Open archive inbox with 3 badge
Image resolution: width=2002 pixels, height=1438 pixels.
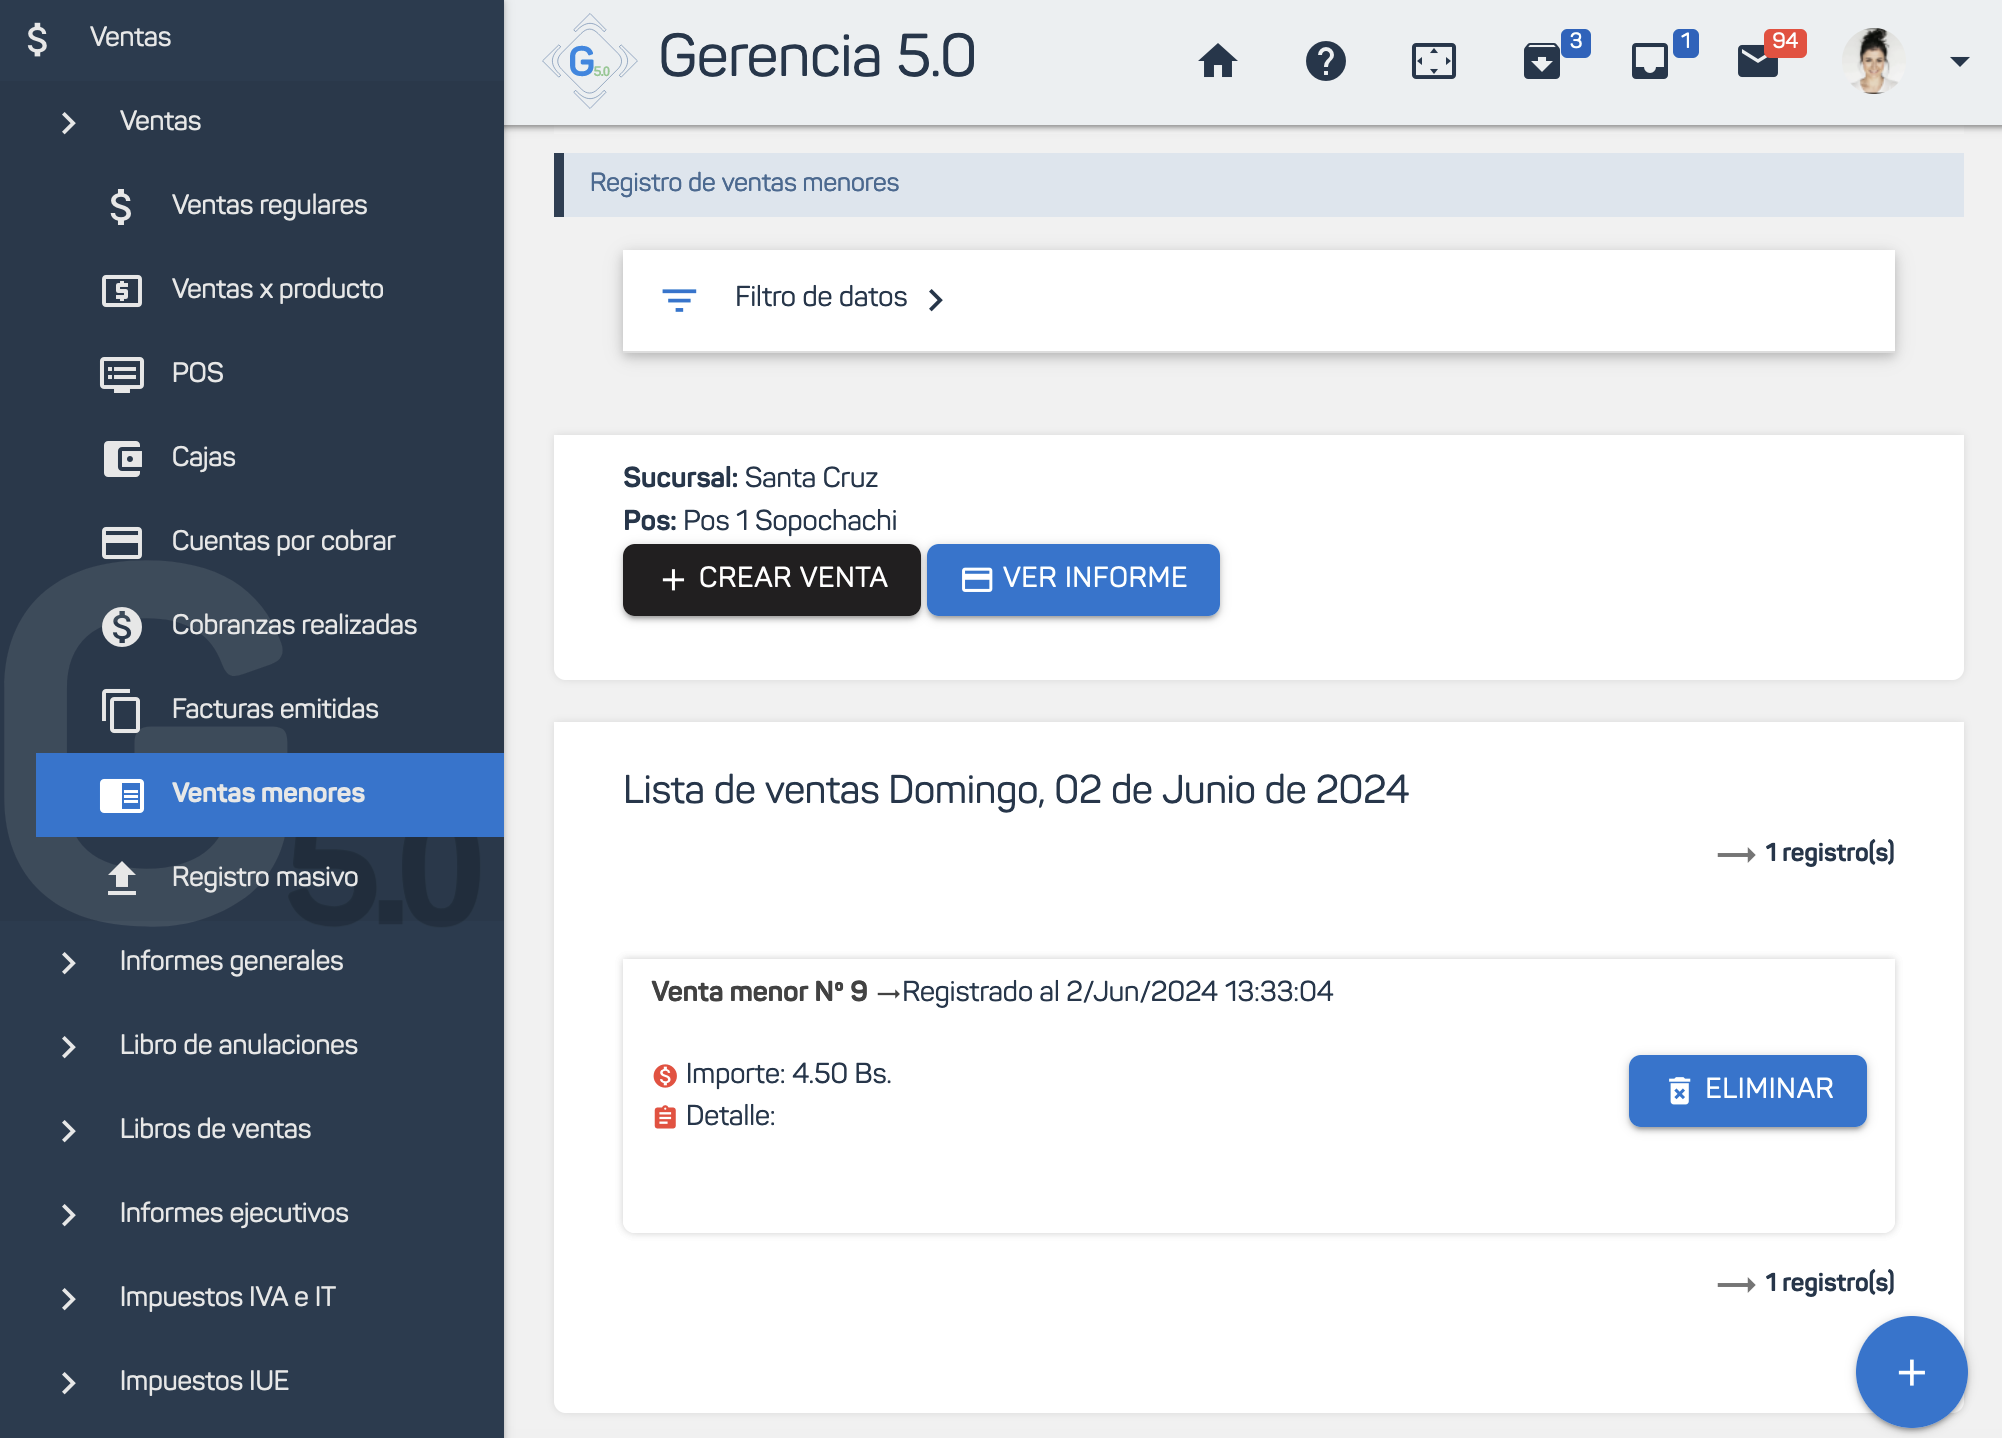tap(1542, 61)
